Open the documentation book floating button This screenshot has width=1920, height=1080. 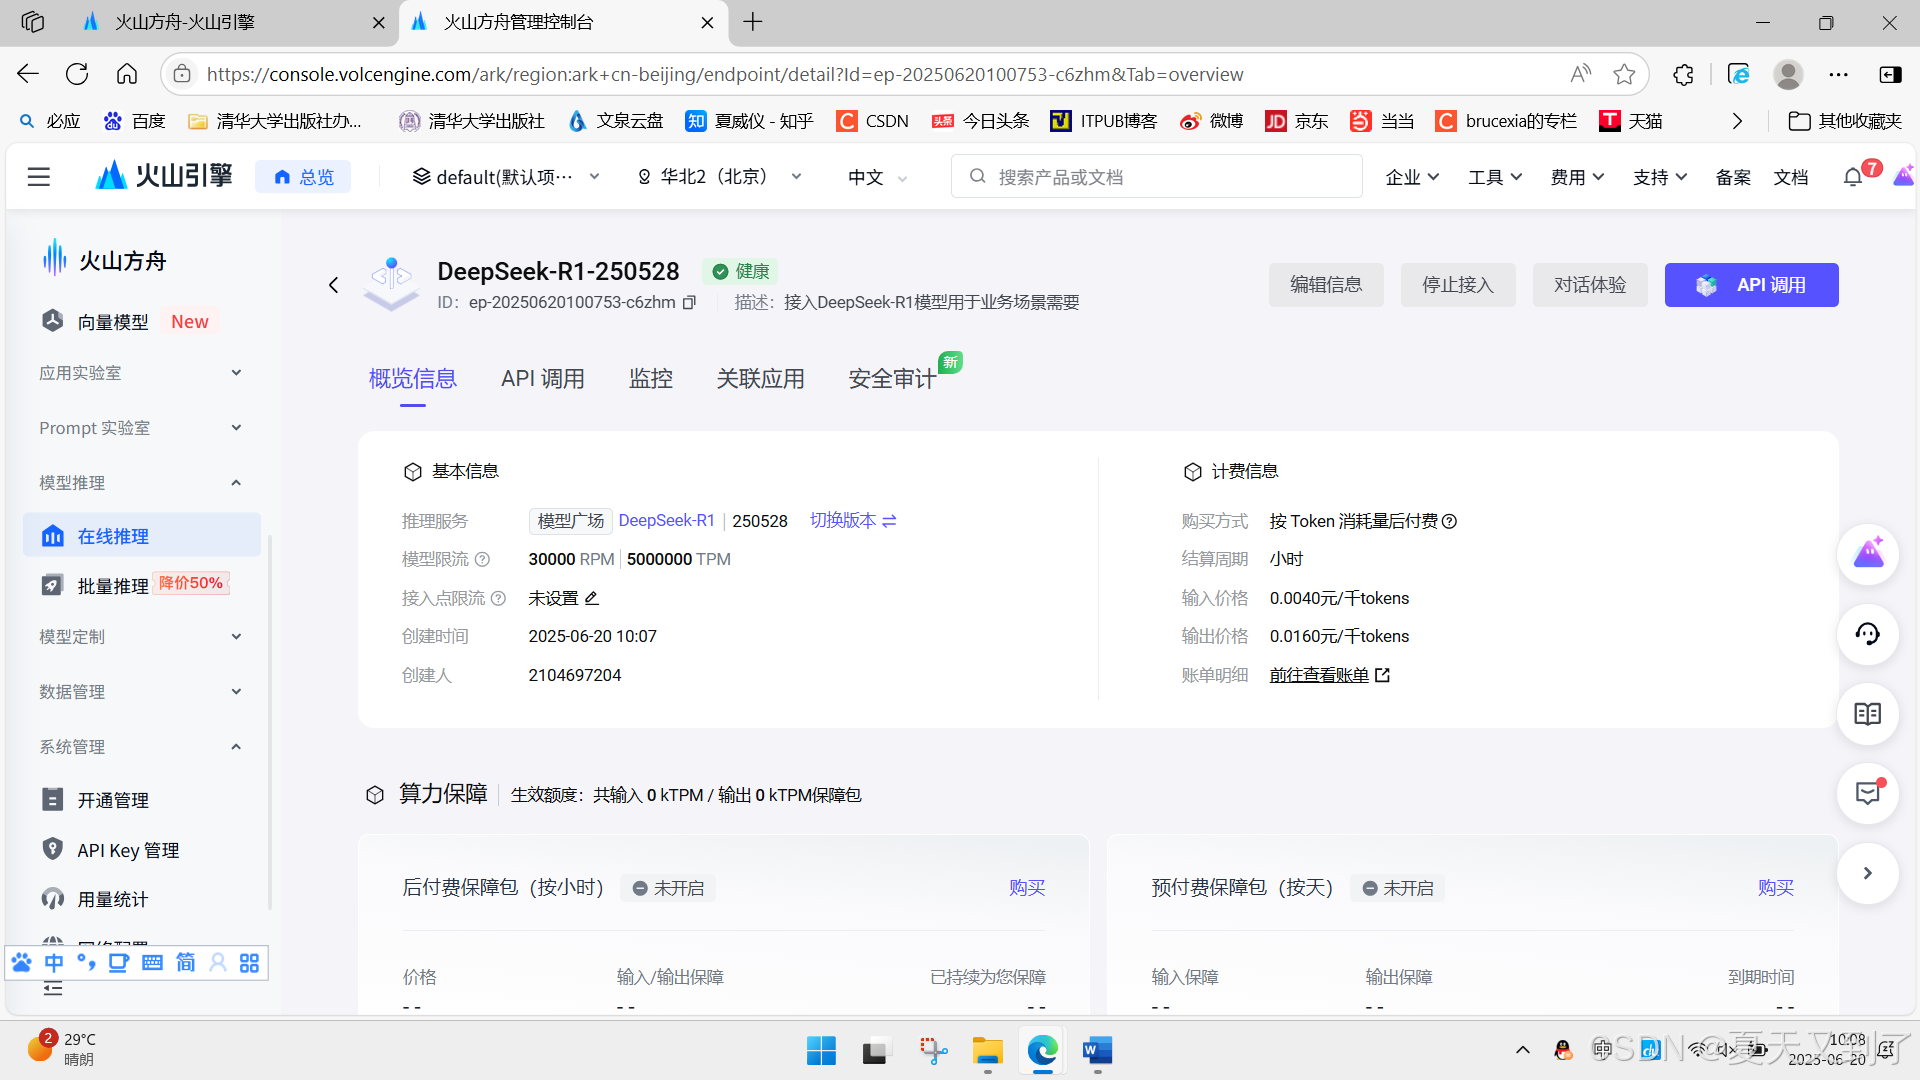click(1867, 714)
